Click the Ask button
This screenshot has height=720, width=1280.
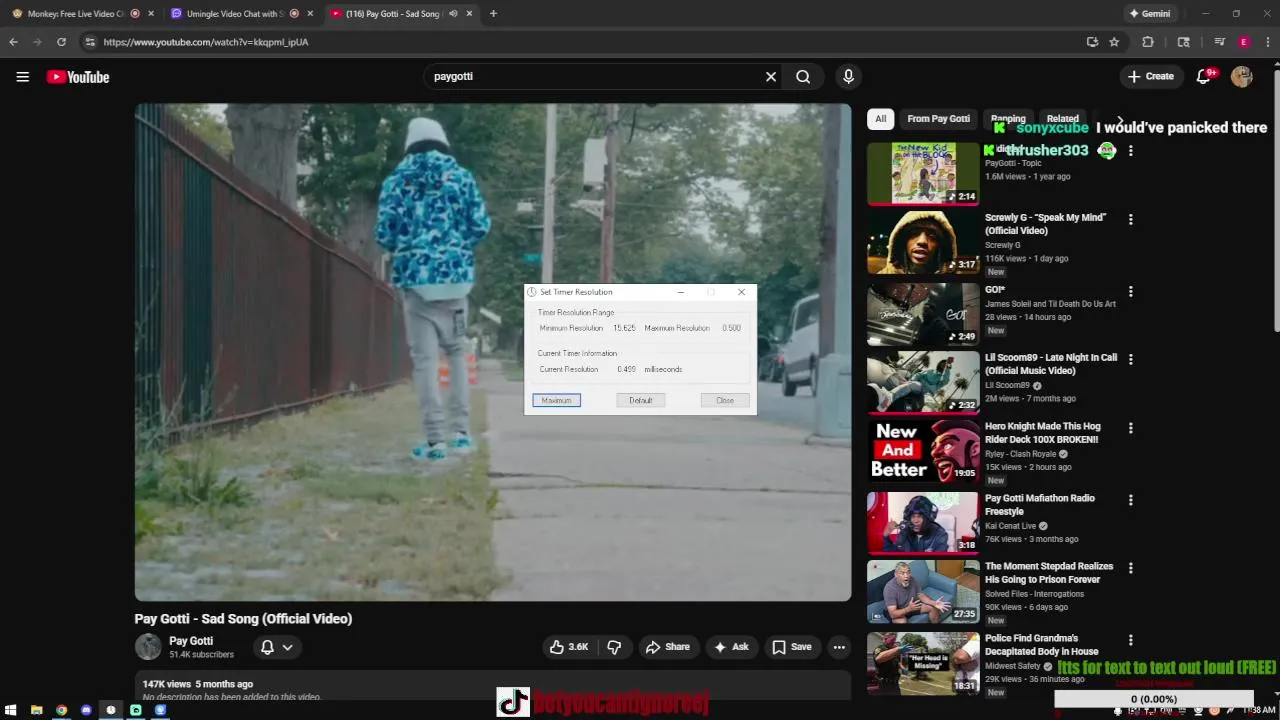pyautogui.click(x=730, y=647)
